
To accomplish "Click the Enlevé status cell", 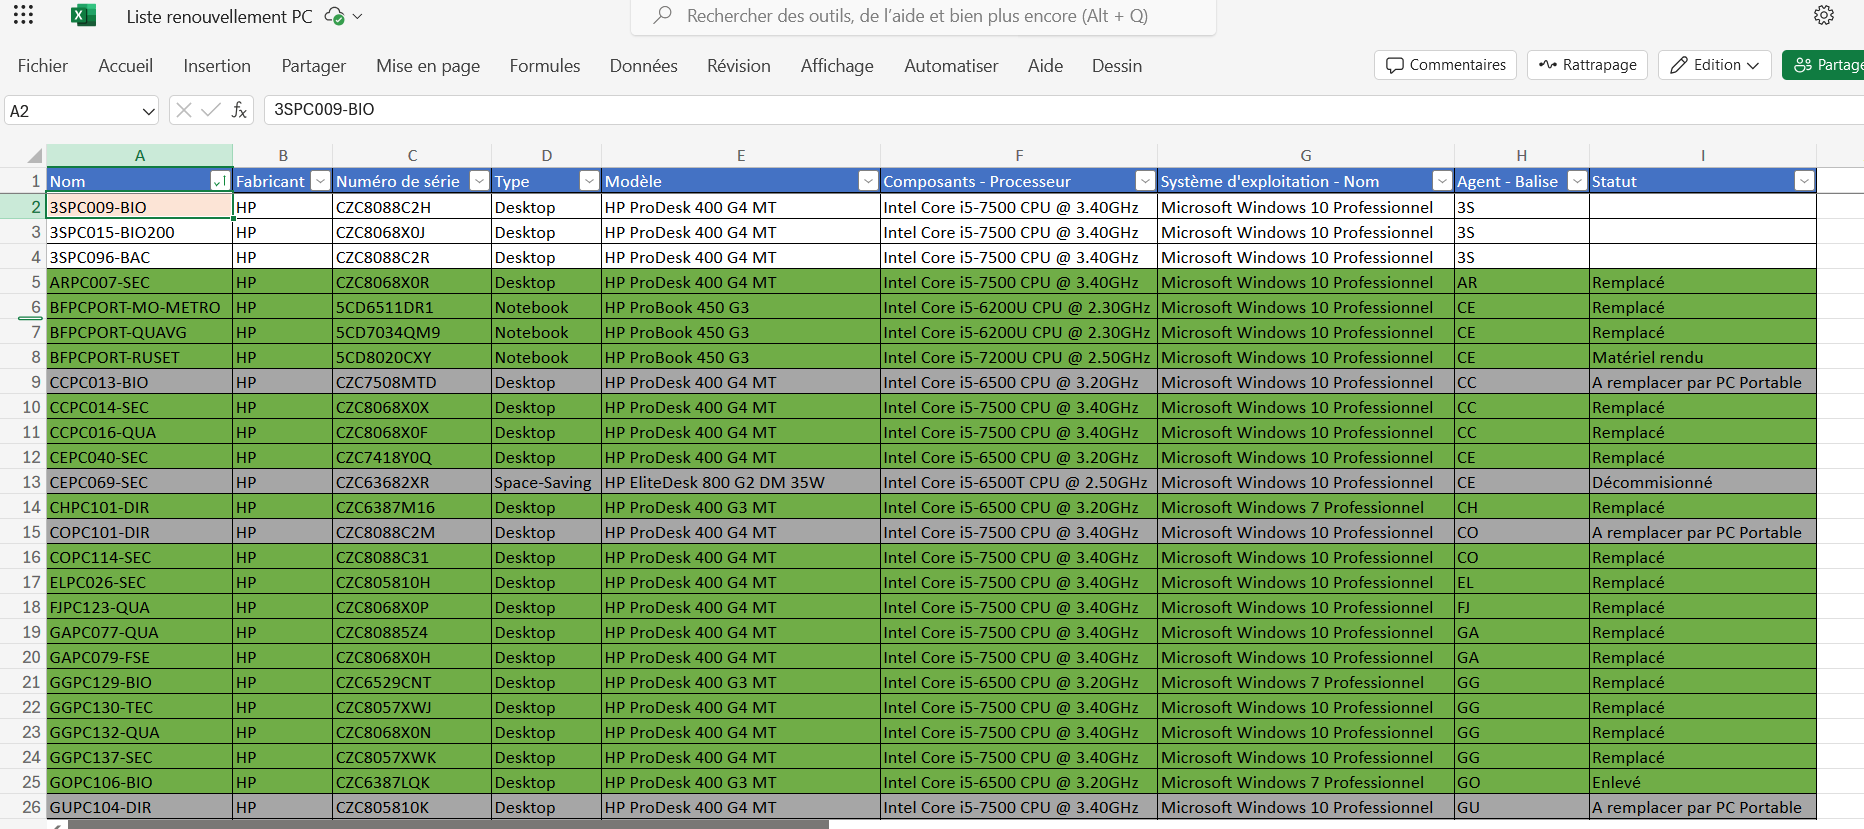I will [1703, 782].
